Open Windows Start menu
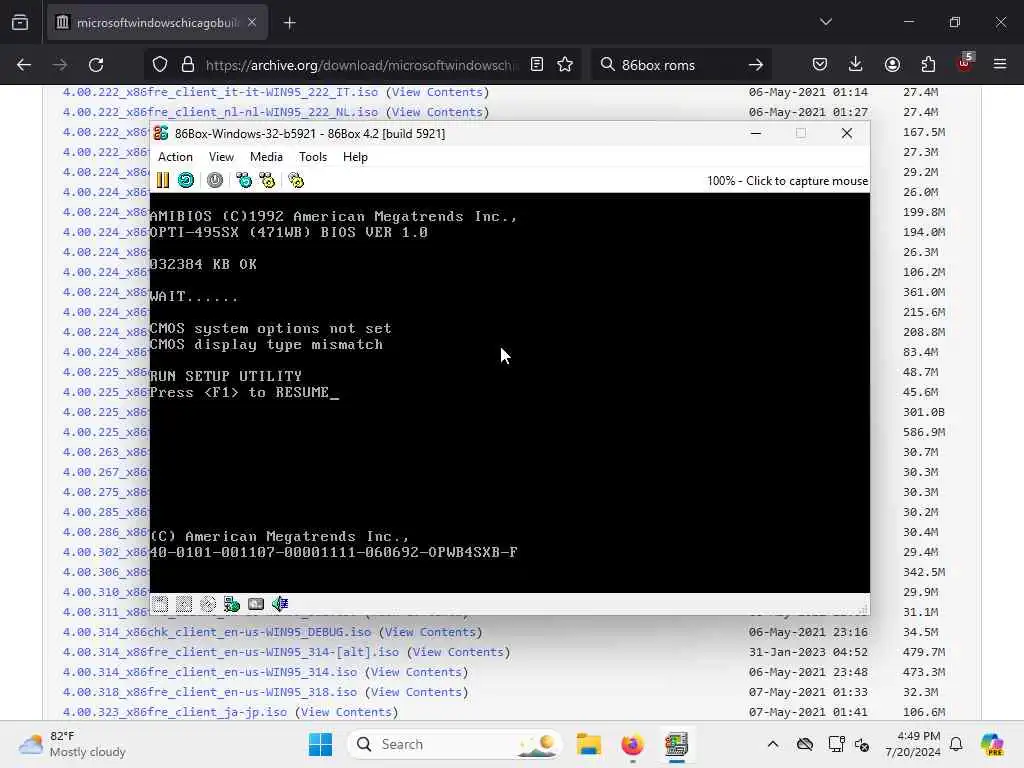Viewport: 1024px width, 768px height. click(320, 744)
